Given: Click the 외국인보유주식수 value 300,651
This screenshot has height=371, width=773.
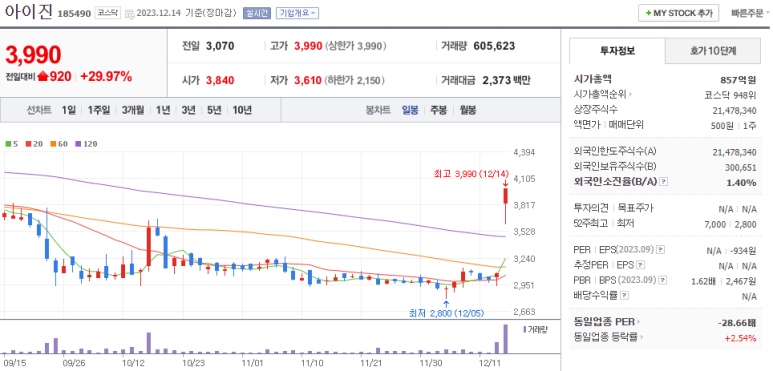Looking at the screenshot, I should point(740,168).
